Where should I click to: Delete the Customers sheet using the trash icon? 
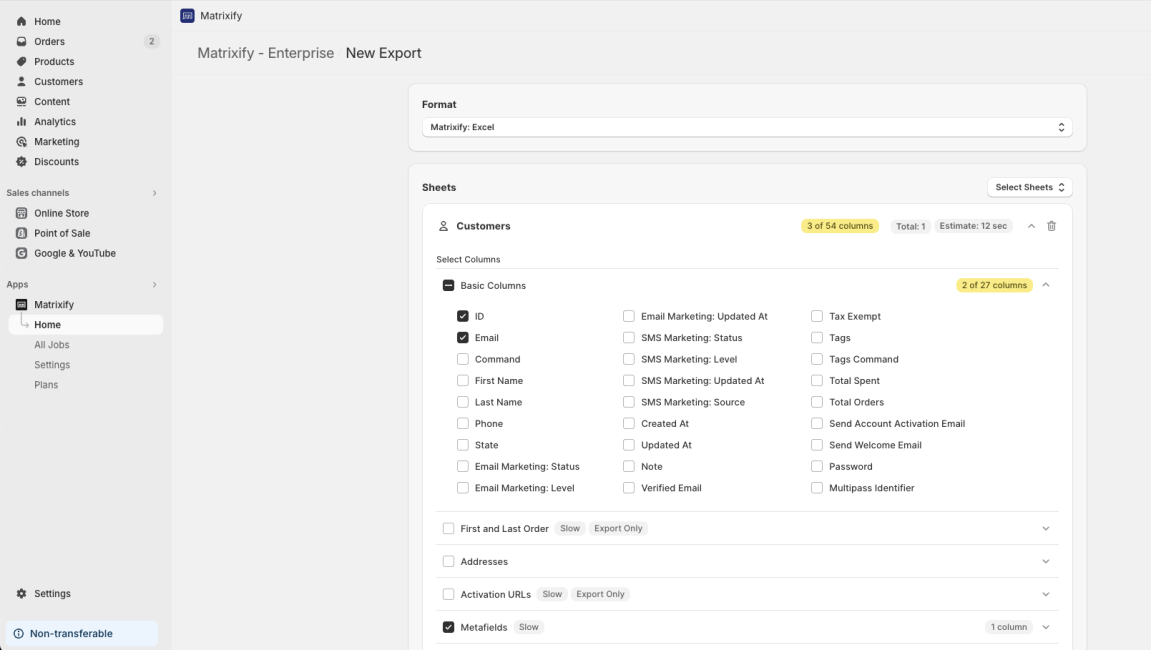point(1051,225)
